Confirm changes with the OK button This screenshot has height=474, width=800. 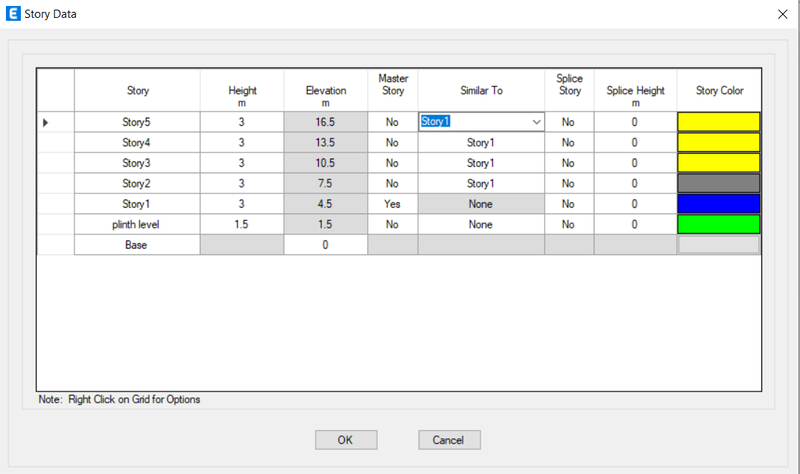click(346, 440)
